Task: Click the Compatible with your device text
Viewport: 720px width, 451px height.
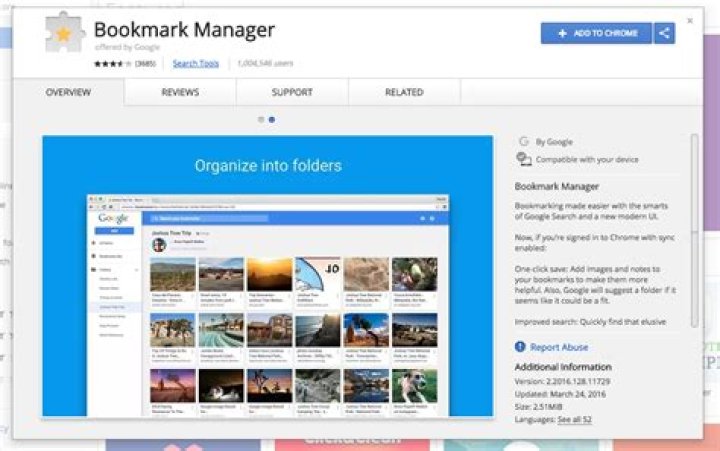Action: (x=587, y=159)
